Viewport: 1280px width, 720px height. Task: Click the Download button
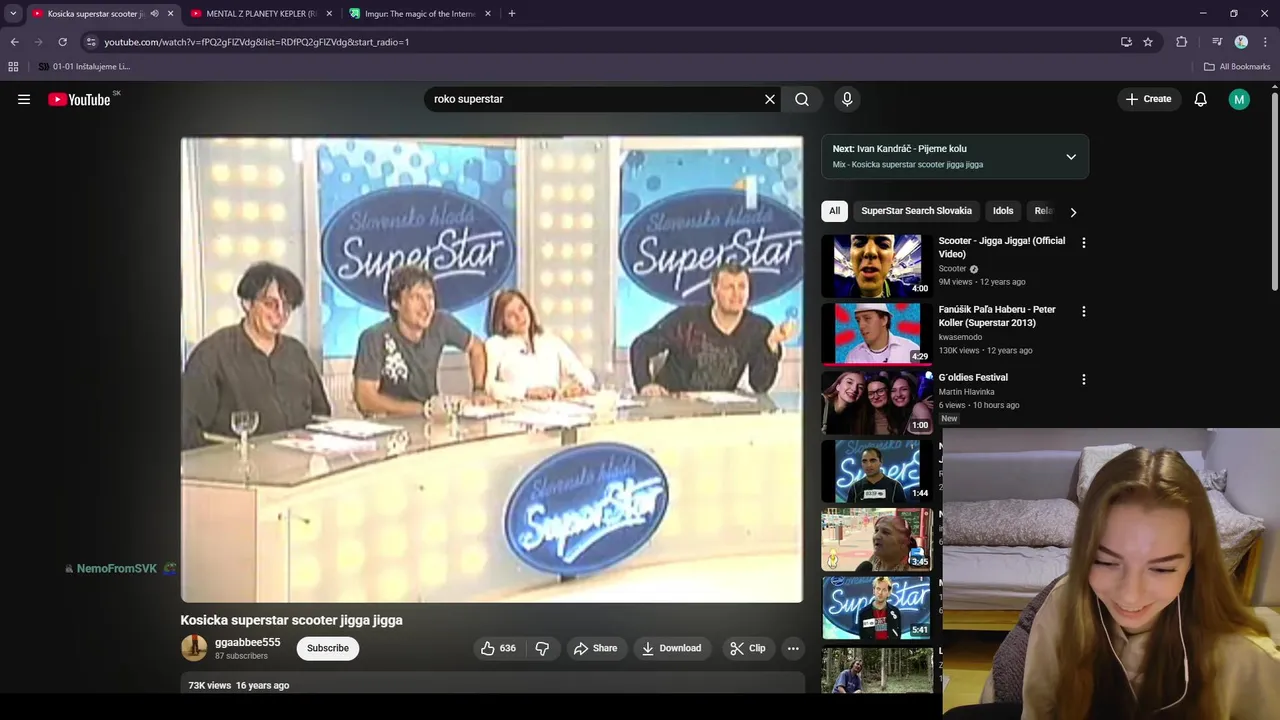click(672, 648)
